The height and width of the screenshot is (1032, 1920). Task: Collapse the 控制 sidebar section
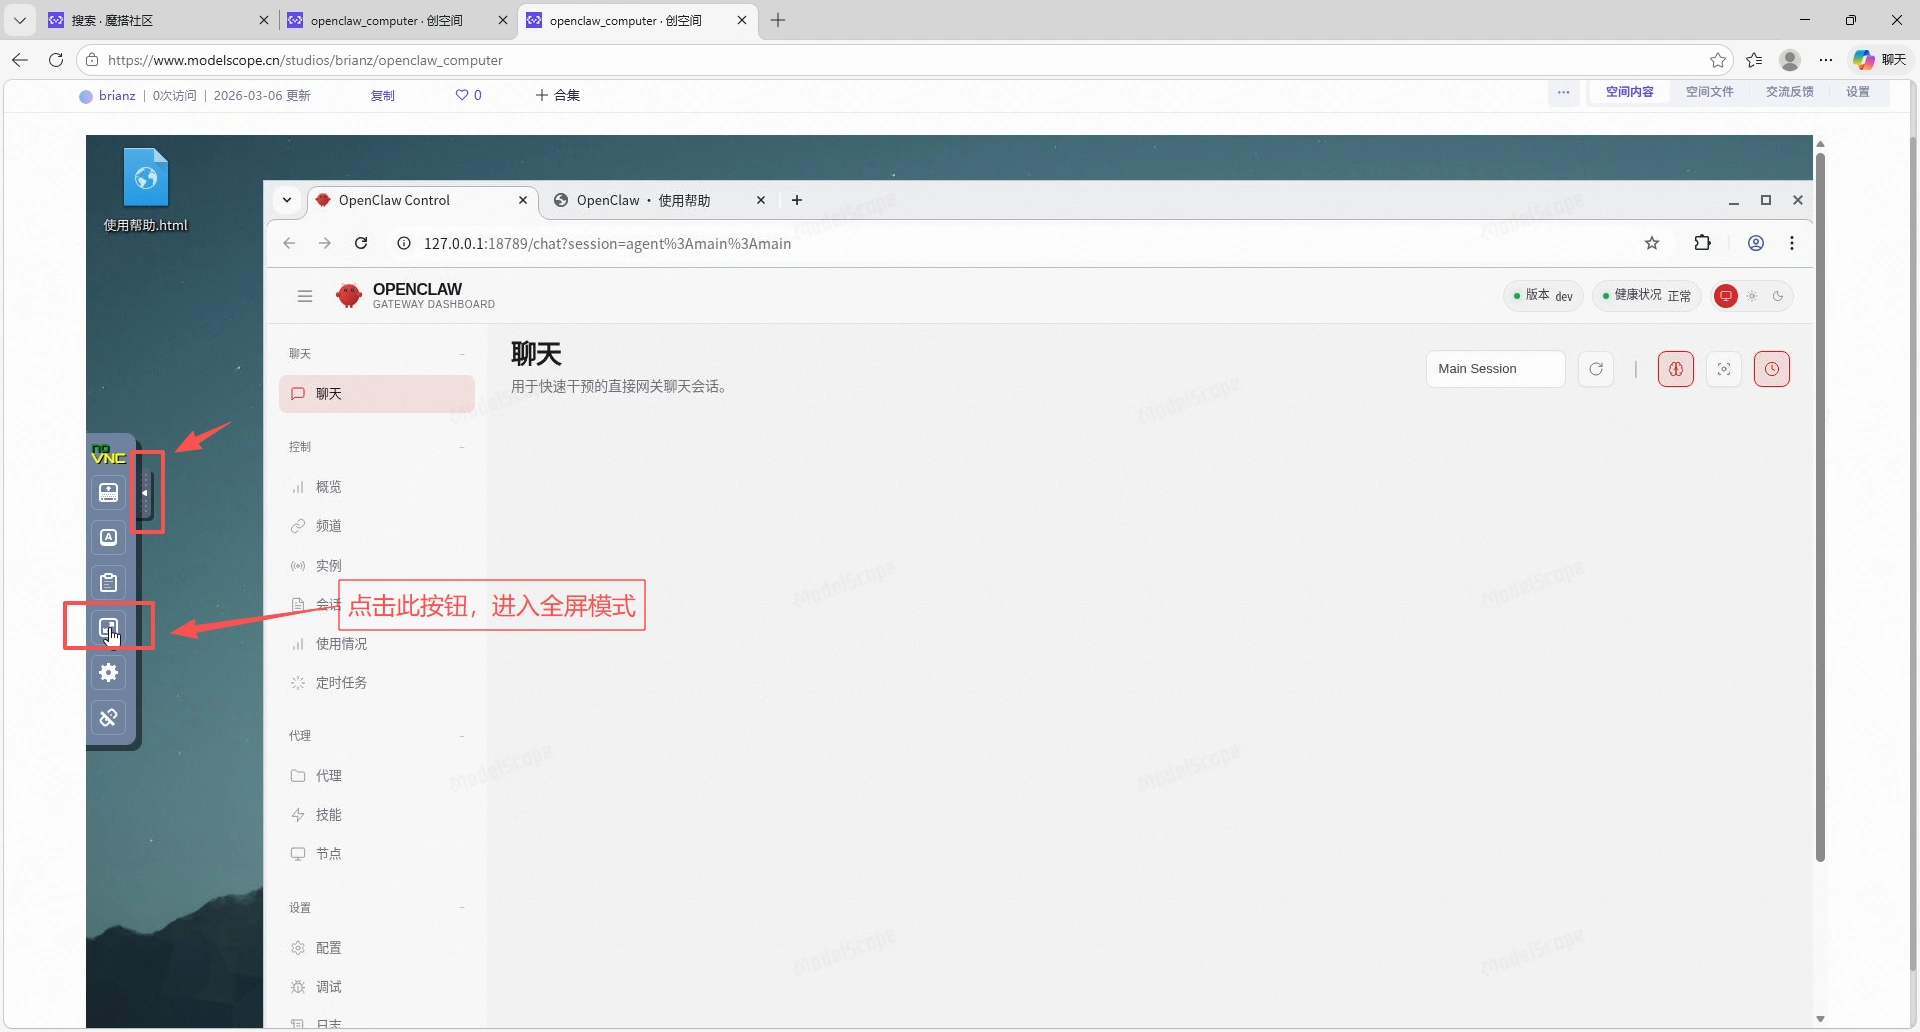377,447
